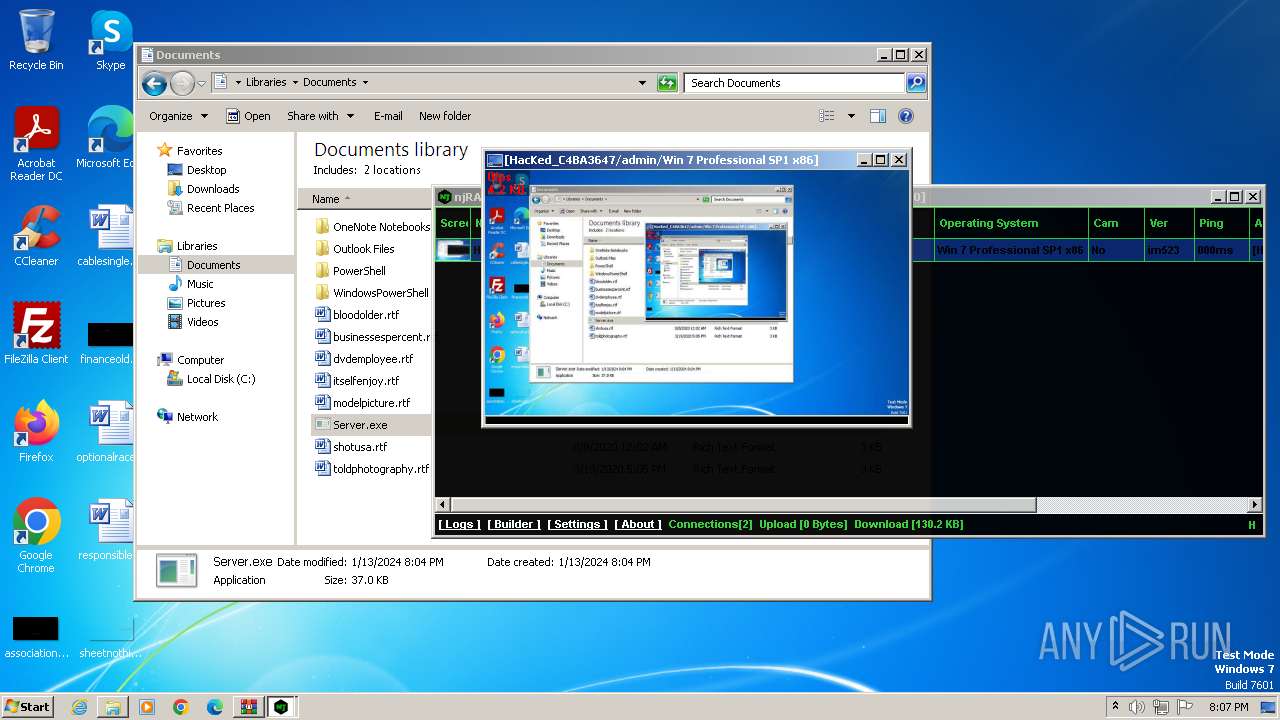This screenshot has height=720, width=1280.
Task: Select the Server.exe file
Action: 371,425
